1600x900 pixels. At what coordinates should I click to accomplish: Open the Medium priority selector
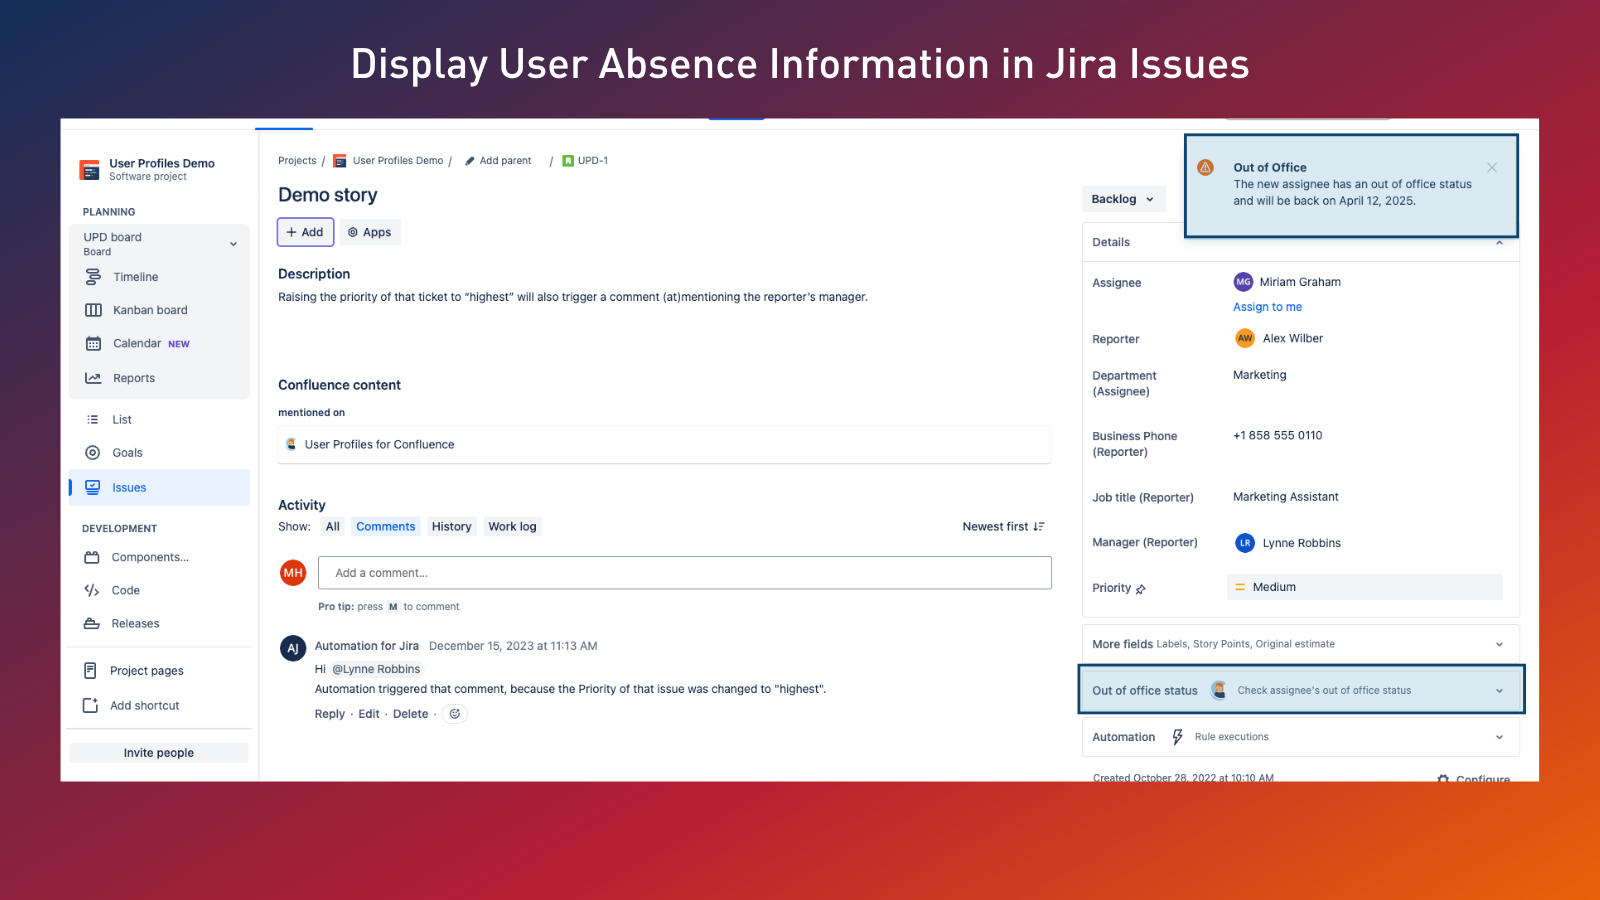click(x=1365, y=587)
